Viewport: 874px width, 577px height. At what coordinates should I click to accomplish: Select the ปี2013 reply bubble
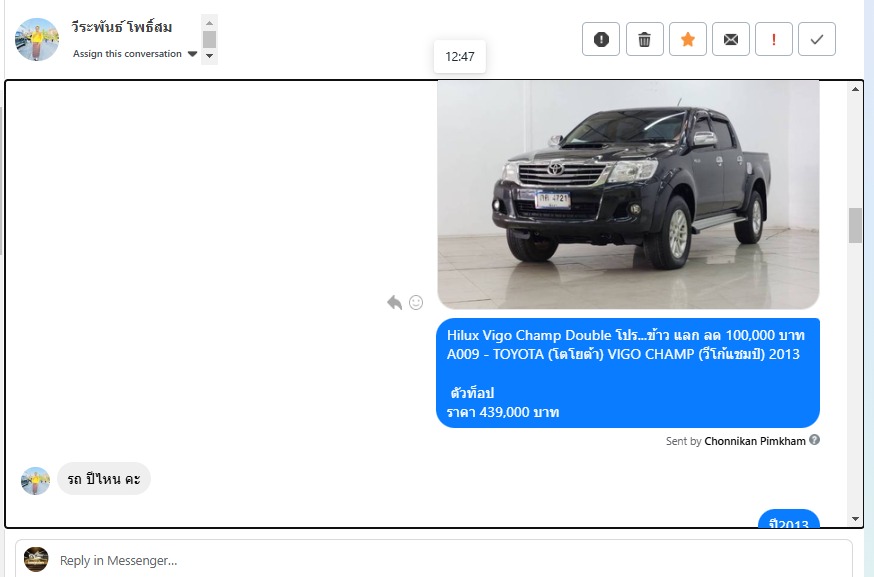tap(788, 520)
